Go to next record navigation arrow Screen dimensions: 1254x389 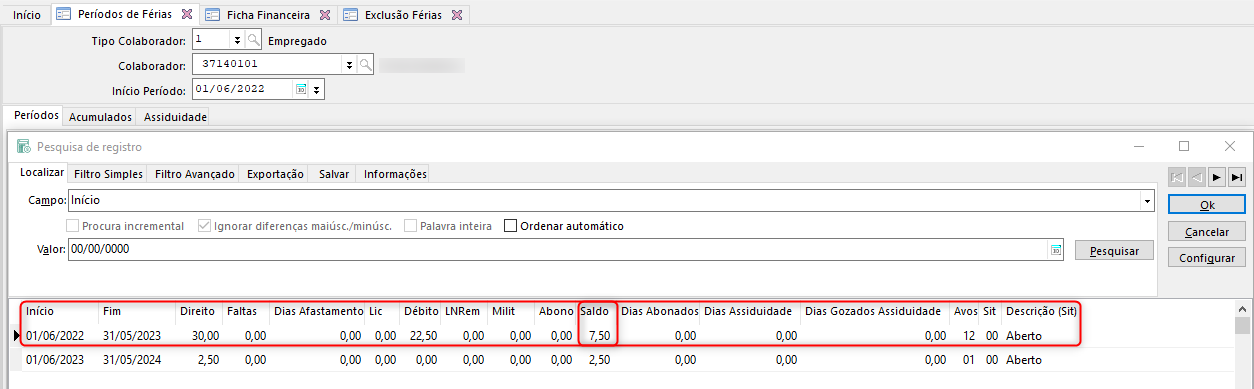point(1217,176)
